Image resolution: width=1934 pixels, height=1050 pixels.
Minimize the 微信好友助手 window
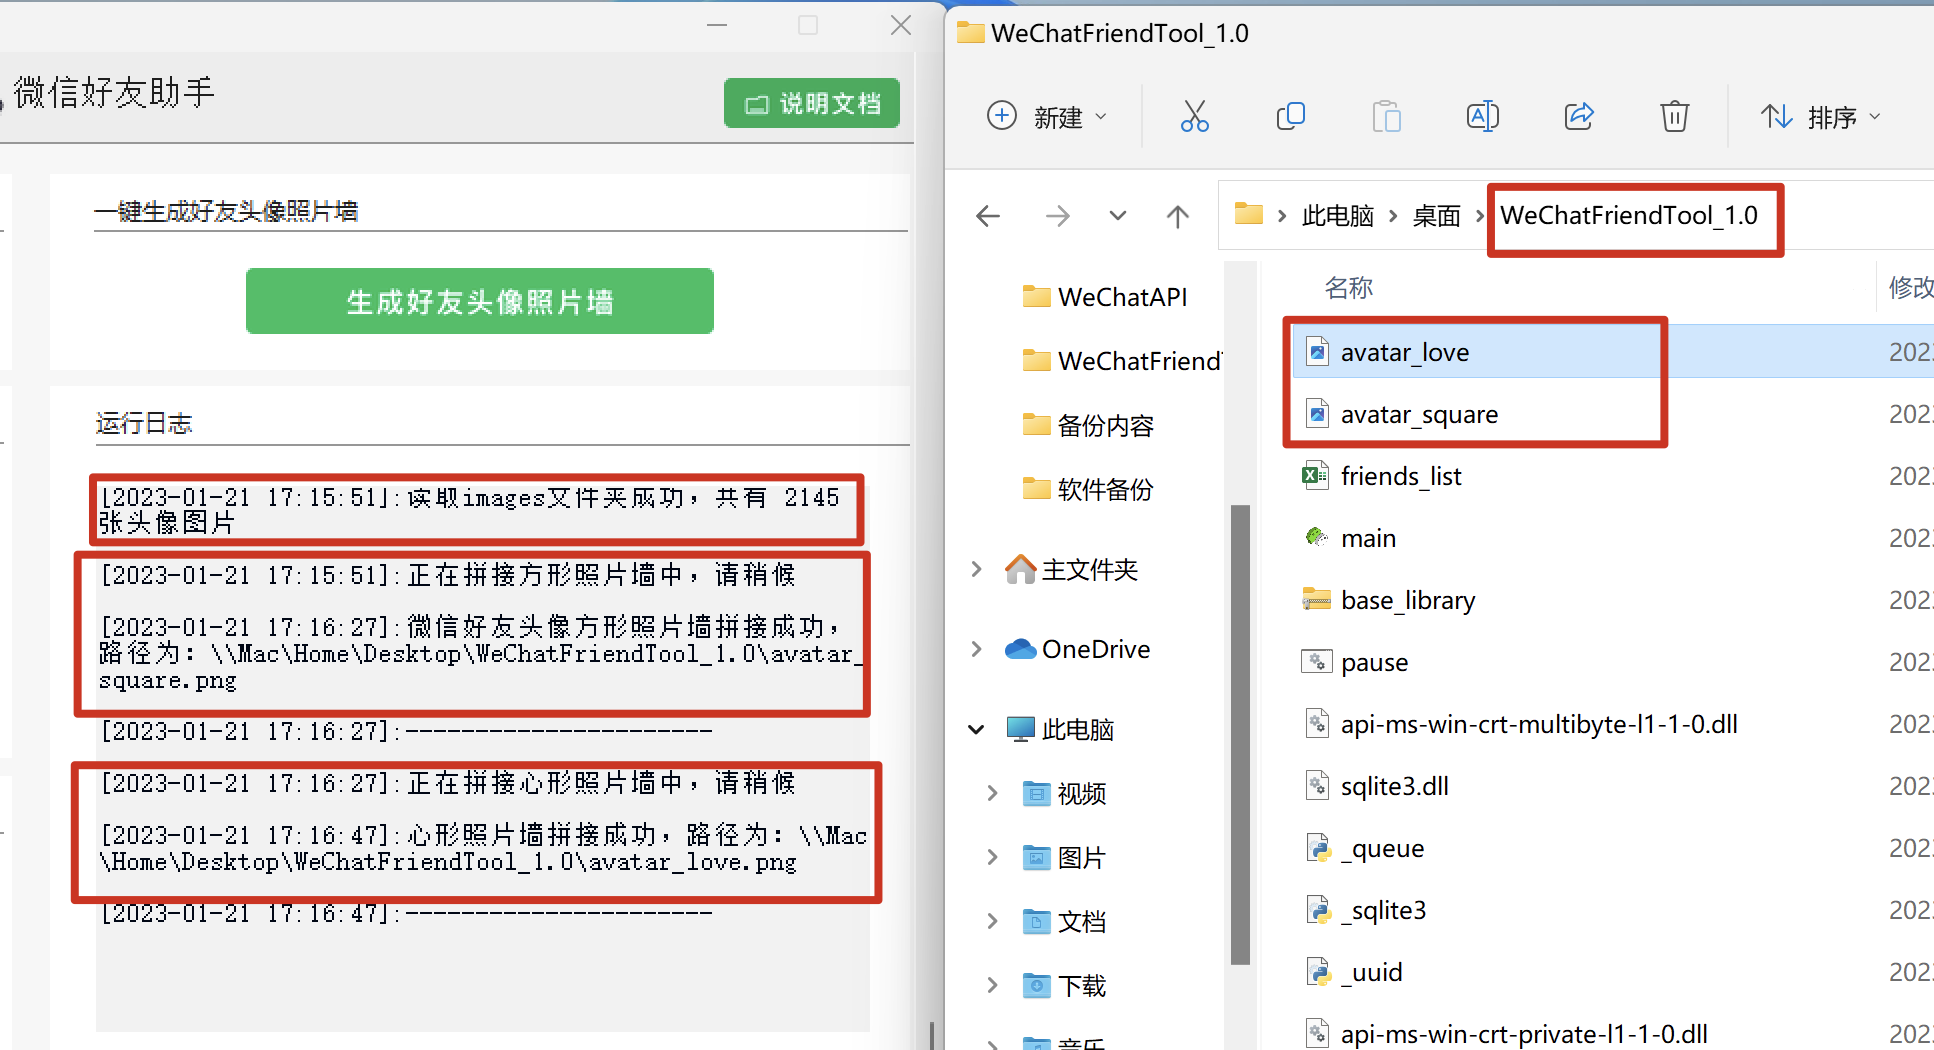[x=717, y=25]
